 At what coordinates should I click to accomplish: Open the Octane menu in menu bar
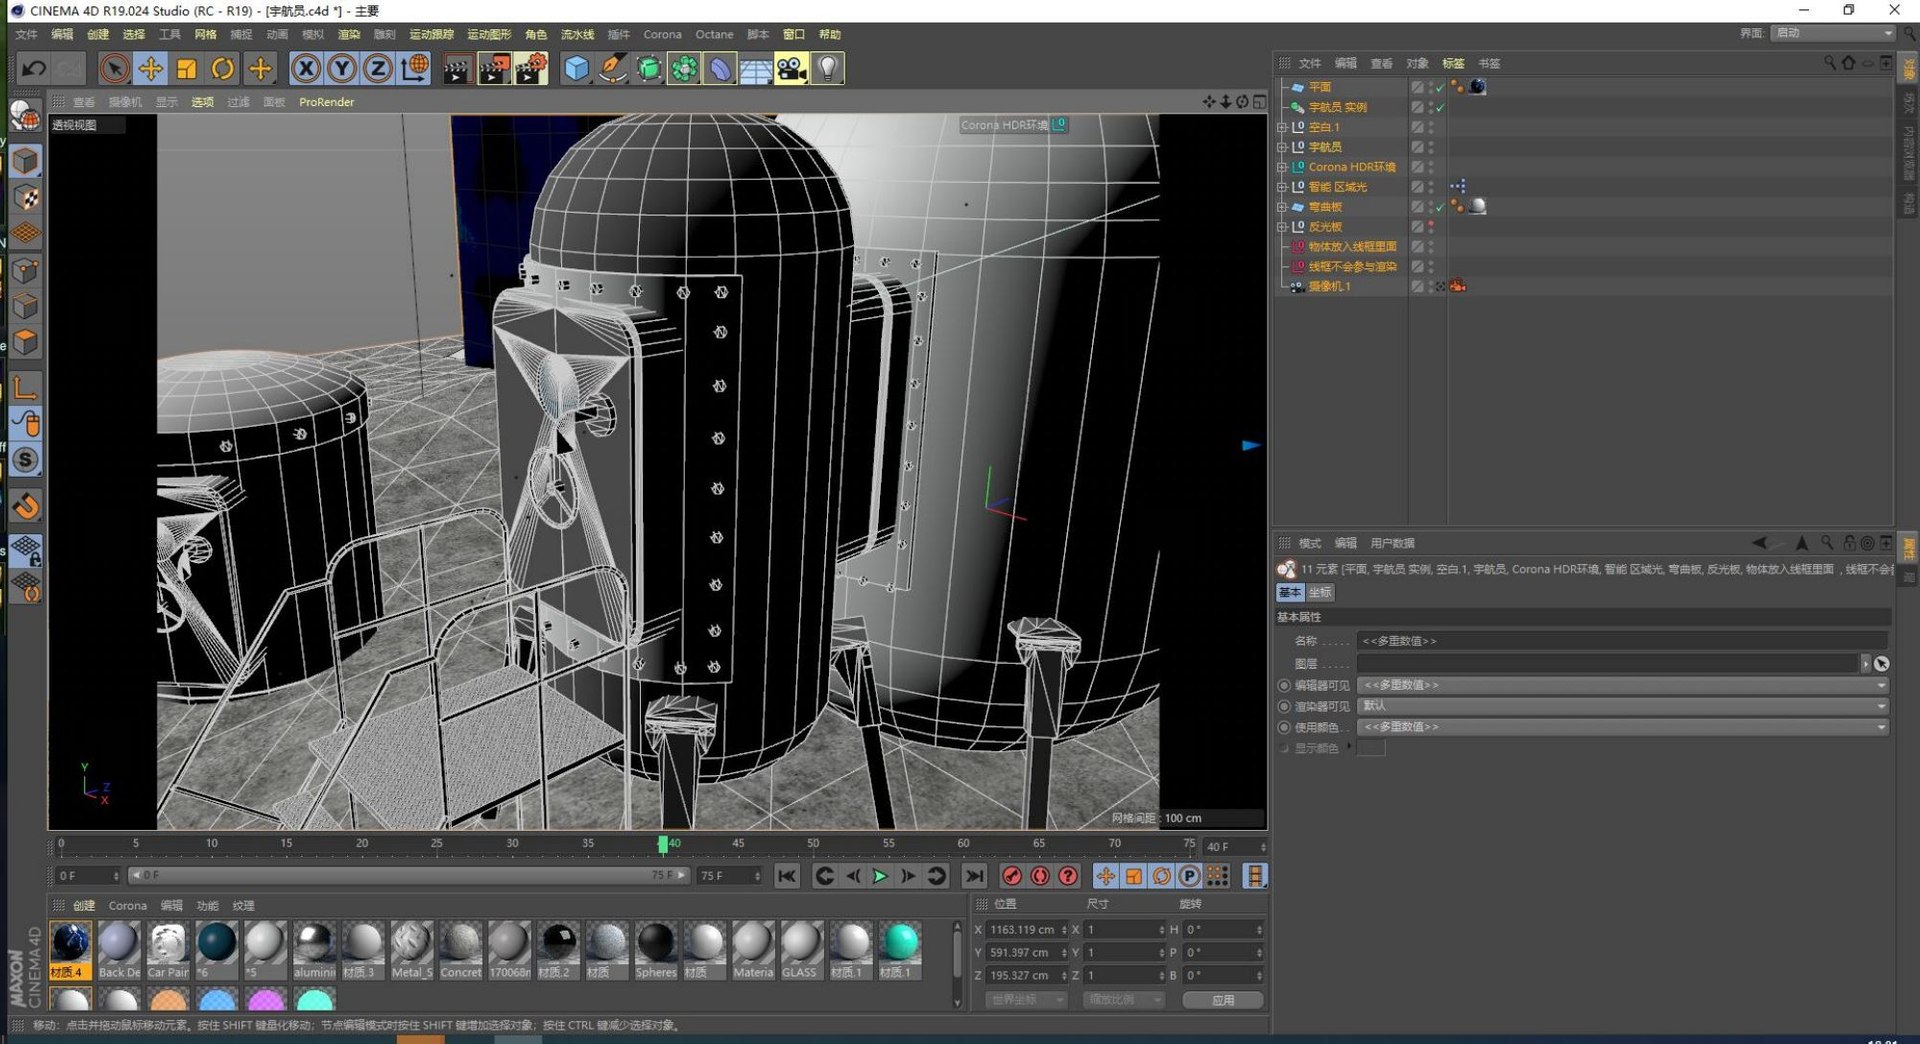coord(714,34)
